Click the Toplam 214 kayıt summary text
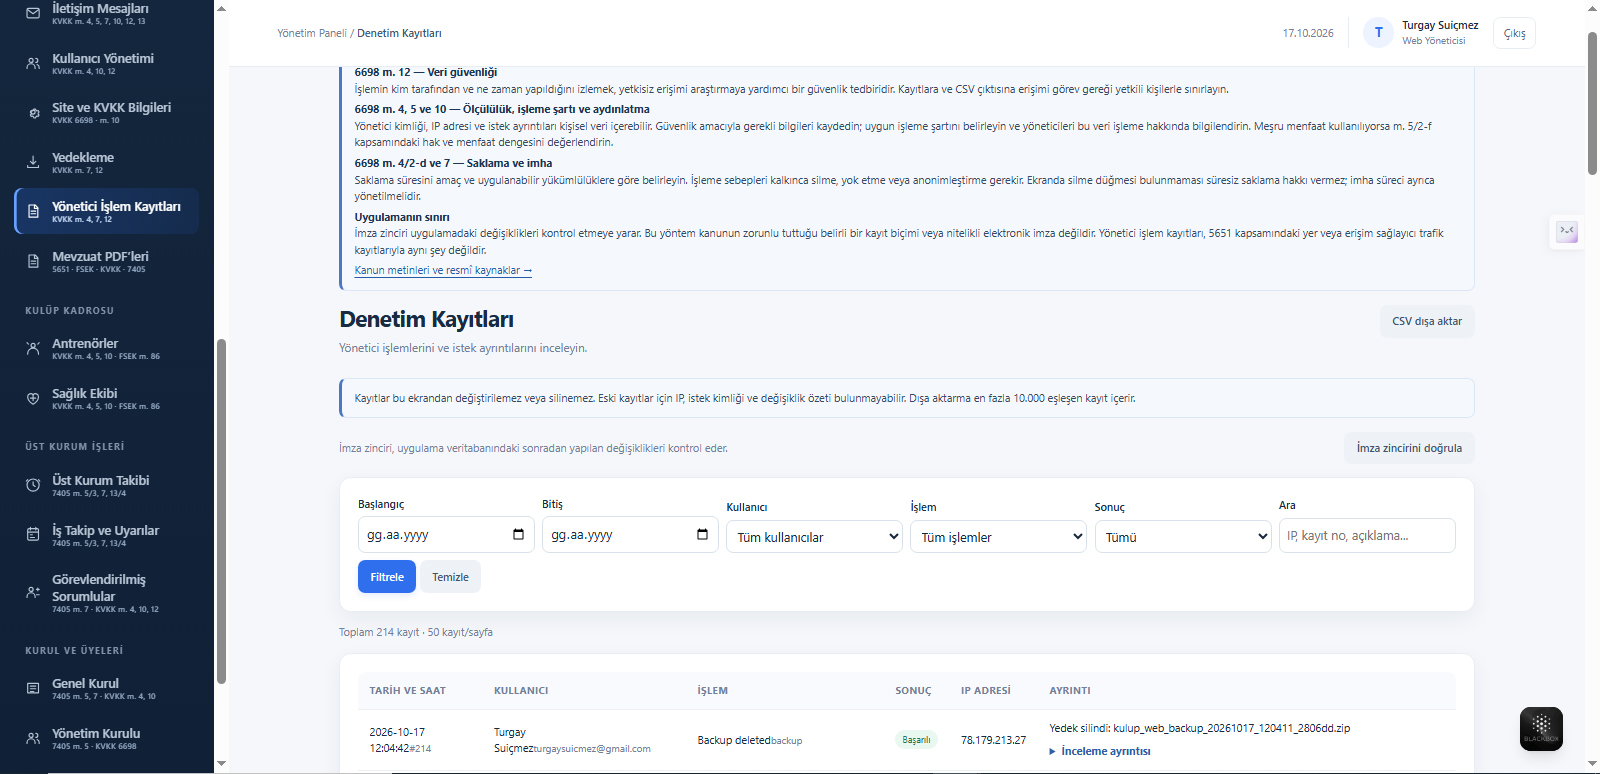This screenshot has height=774, width=1600. click(416, 632)
